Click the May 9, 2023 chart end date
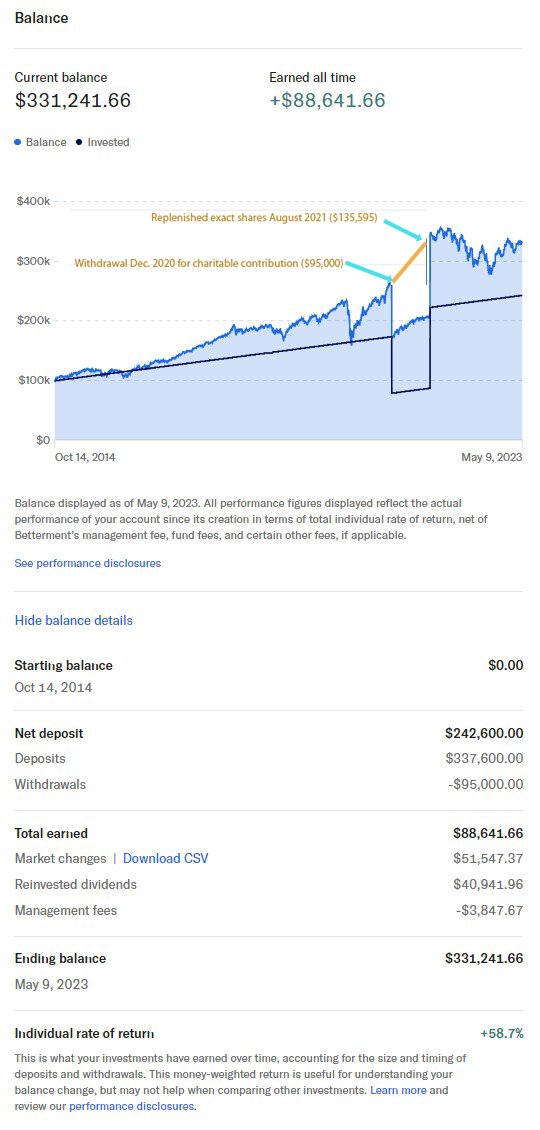Image resolution: width=540 pixels, height=1130 pixels. point(492,457)
